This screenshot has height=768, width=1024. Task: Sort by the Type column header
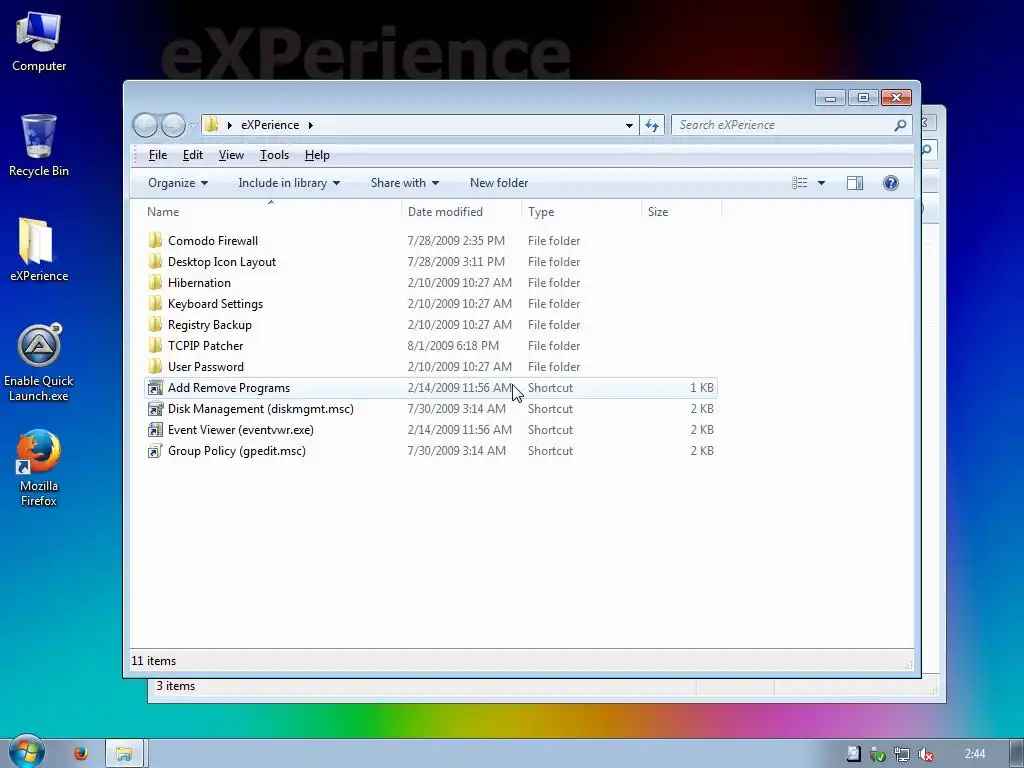(x=581, y=212)
